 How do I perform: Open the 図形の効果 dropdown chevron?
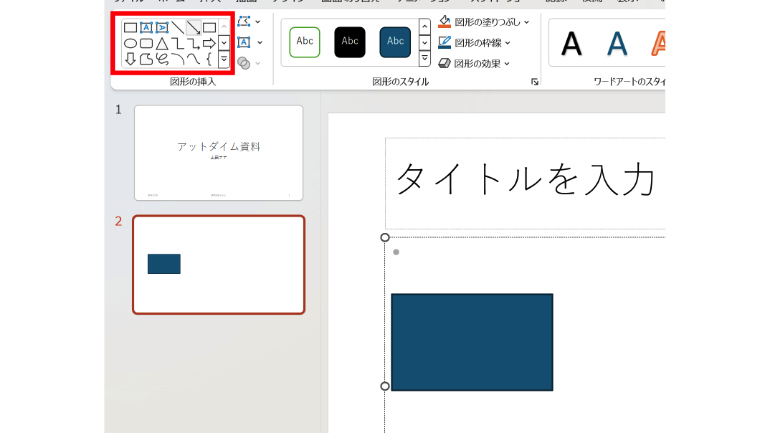(x=507, y=64)
